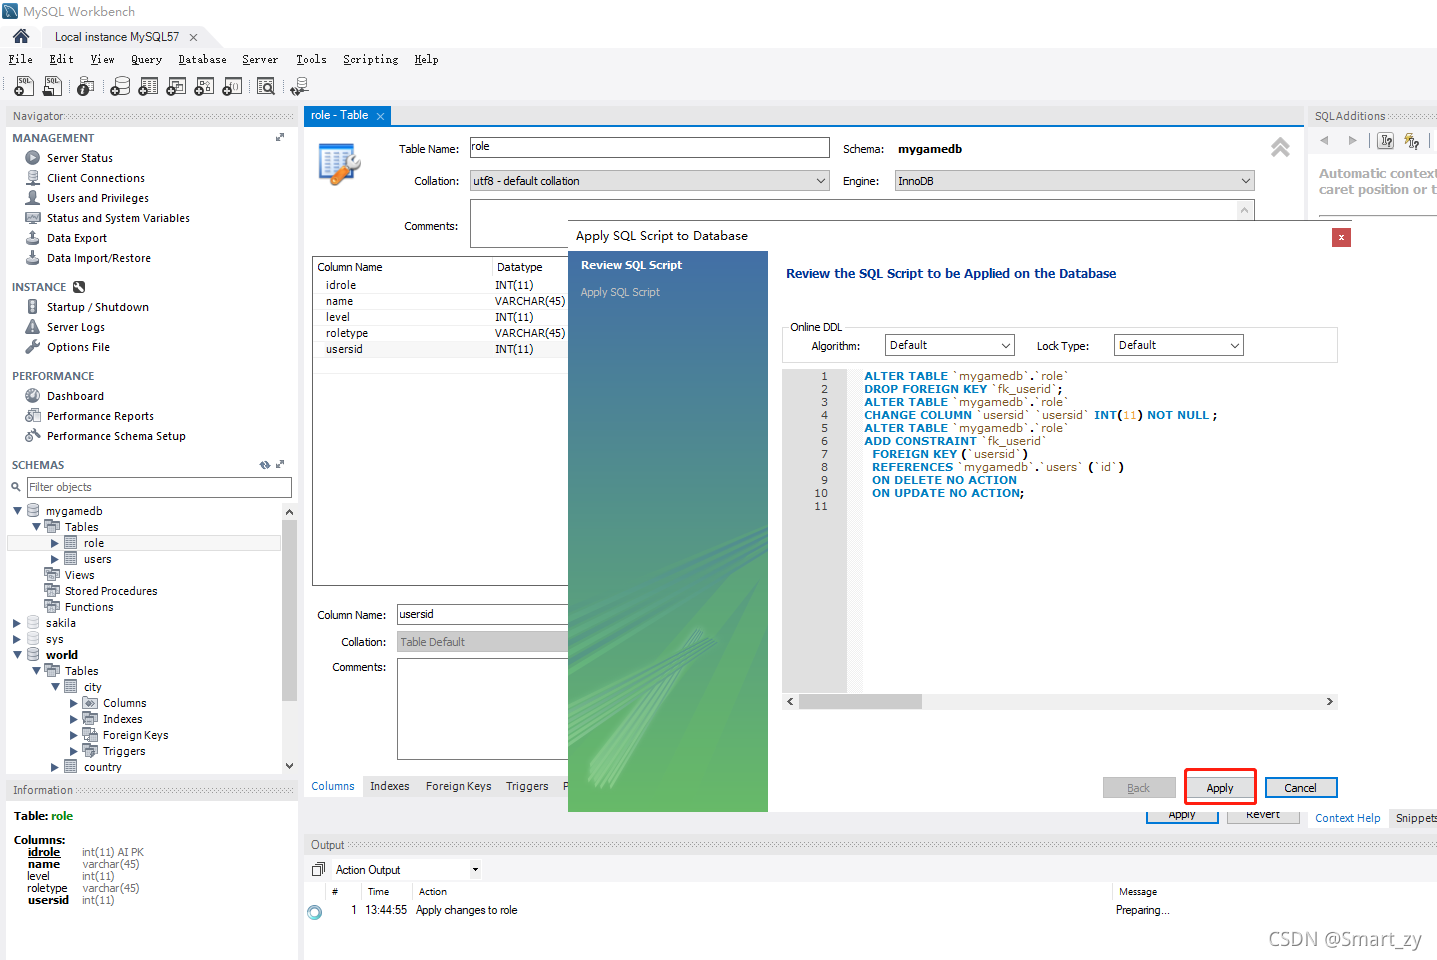
Task: Collapse the city table node
Action: pyautogui.click(x=55, y=687)
